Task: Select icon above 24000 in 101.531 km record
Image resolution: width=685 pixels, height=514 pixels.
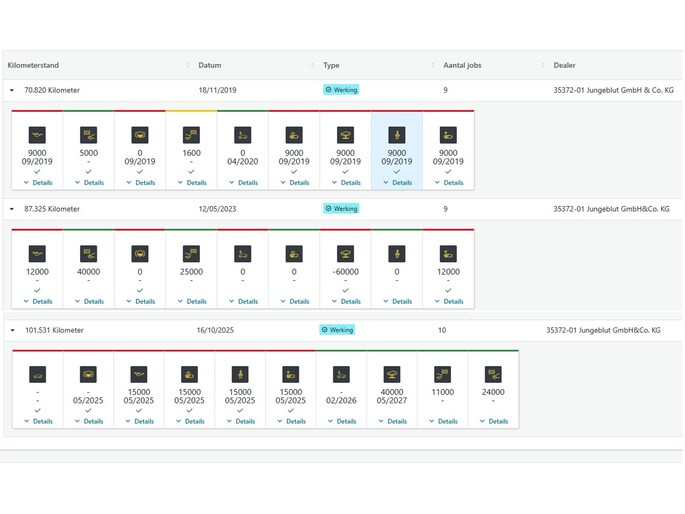Action: coord(493,375)
